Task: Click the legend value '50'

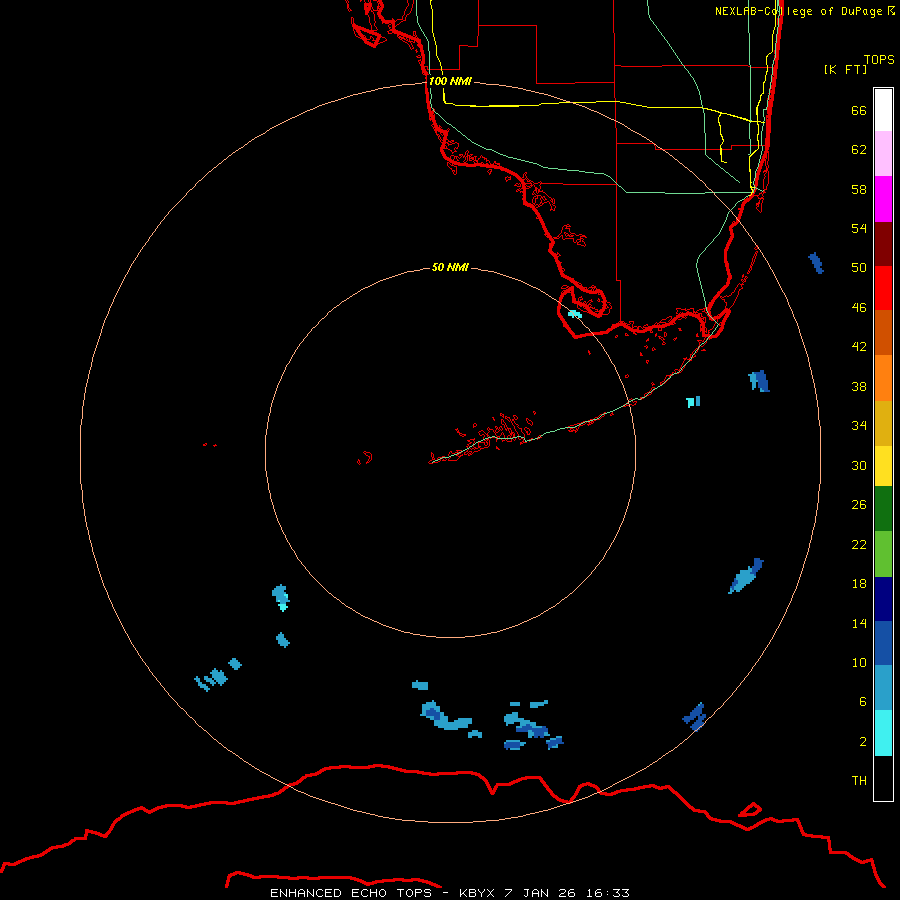Action: [x=859, y=267]
